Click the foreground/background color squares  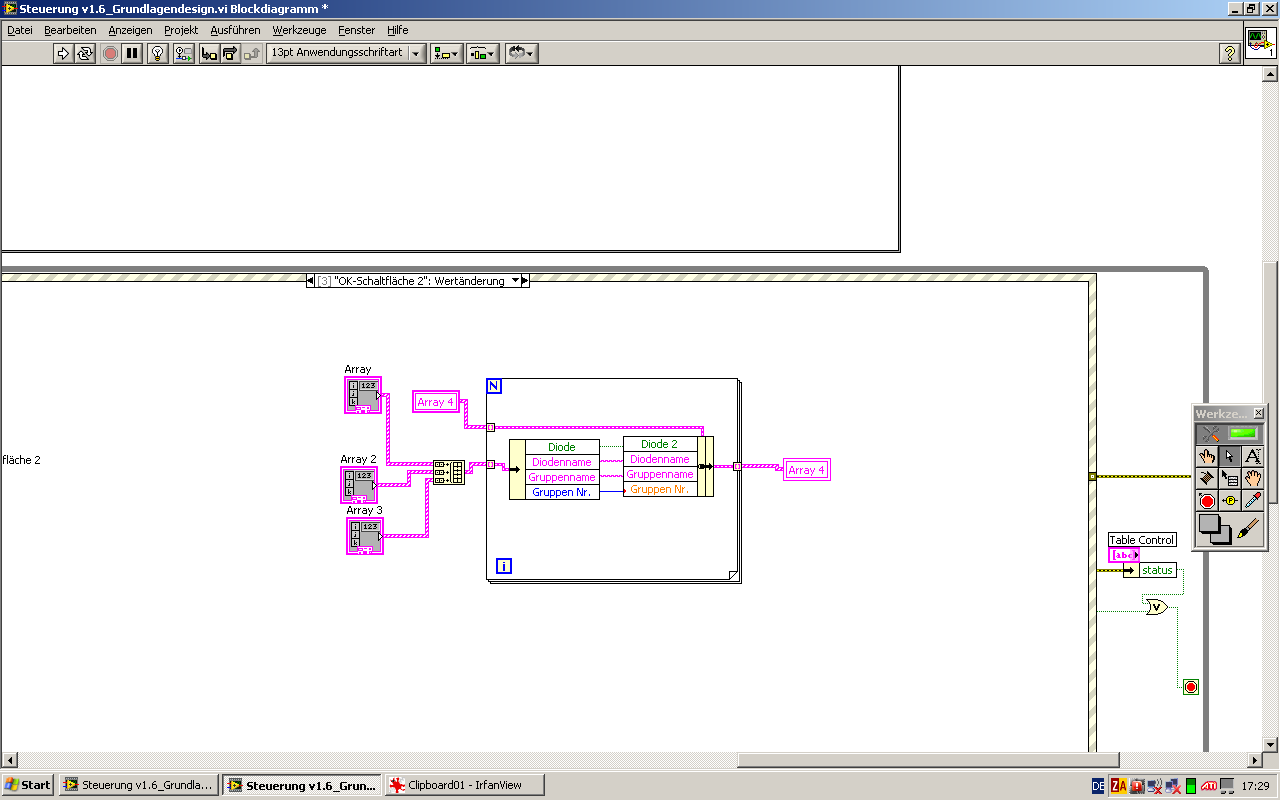click(1215, 529)
